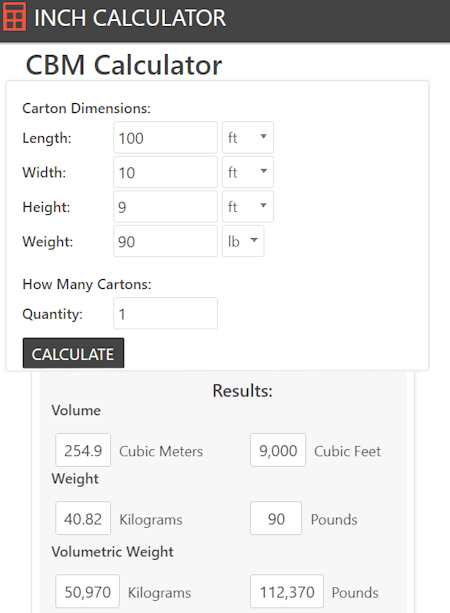Click the Quantity input field

tap(165, 314)
